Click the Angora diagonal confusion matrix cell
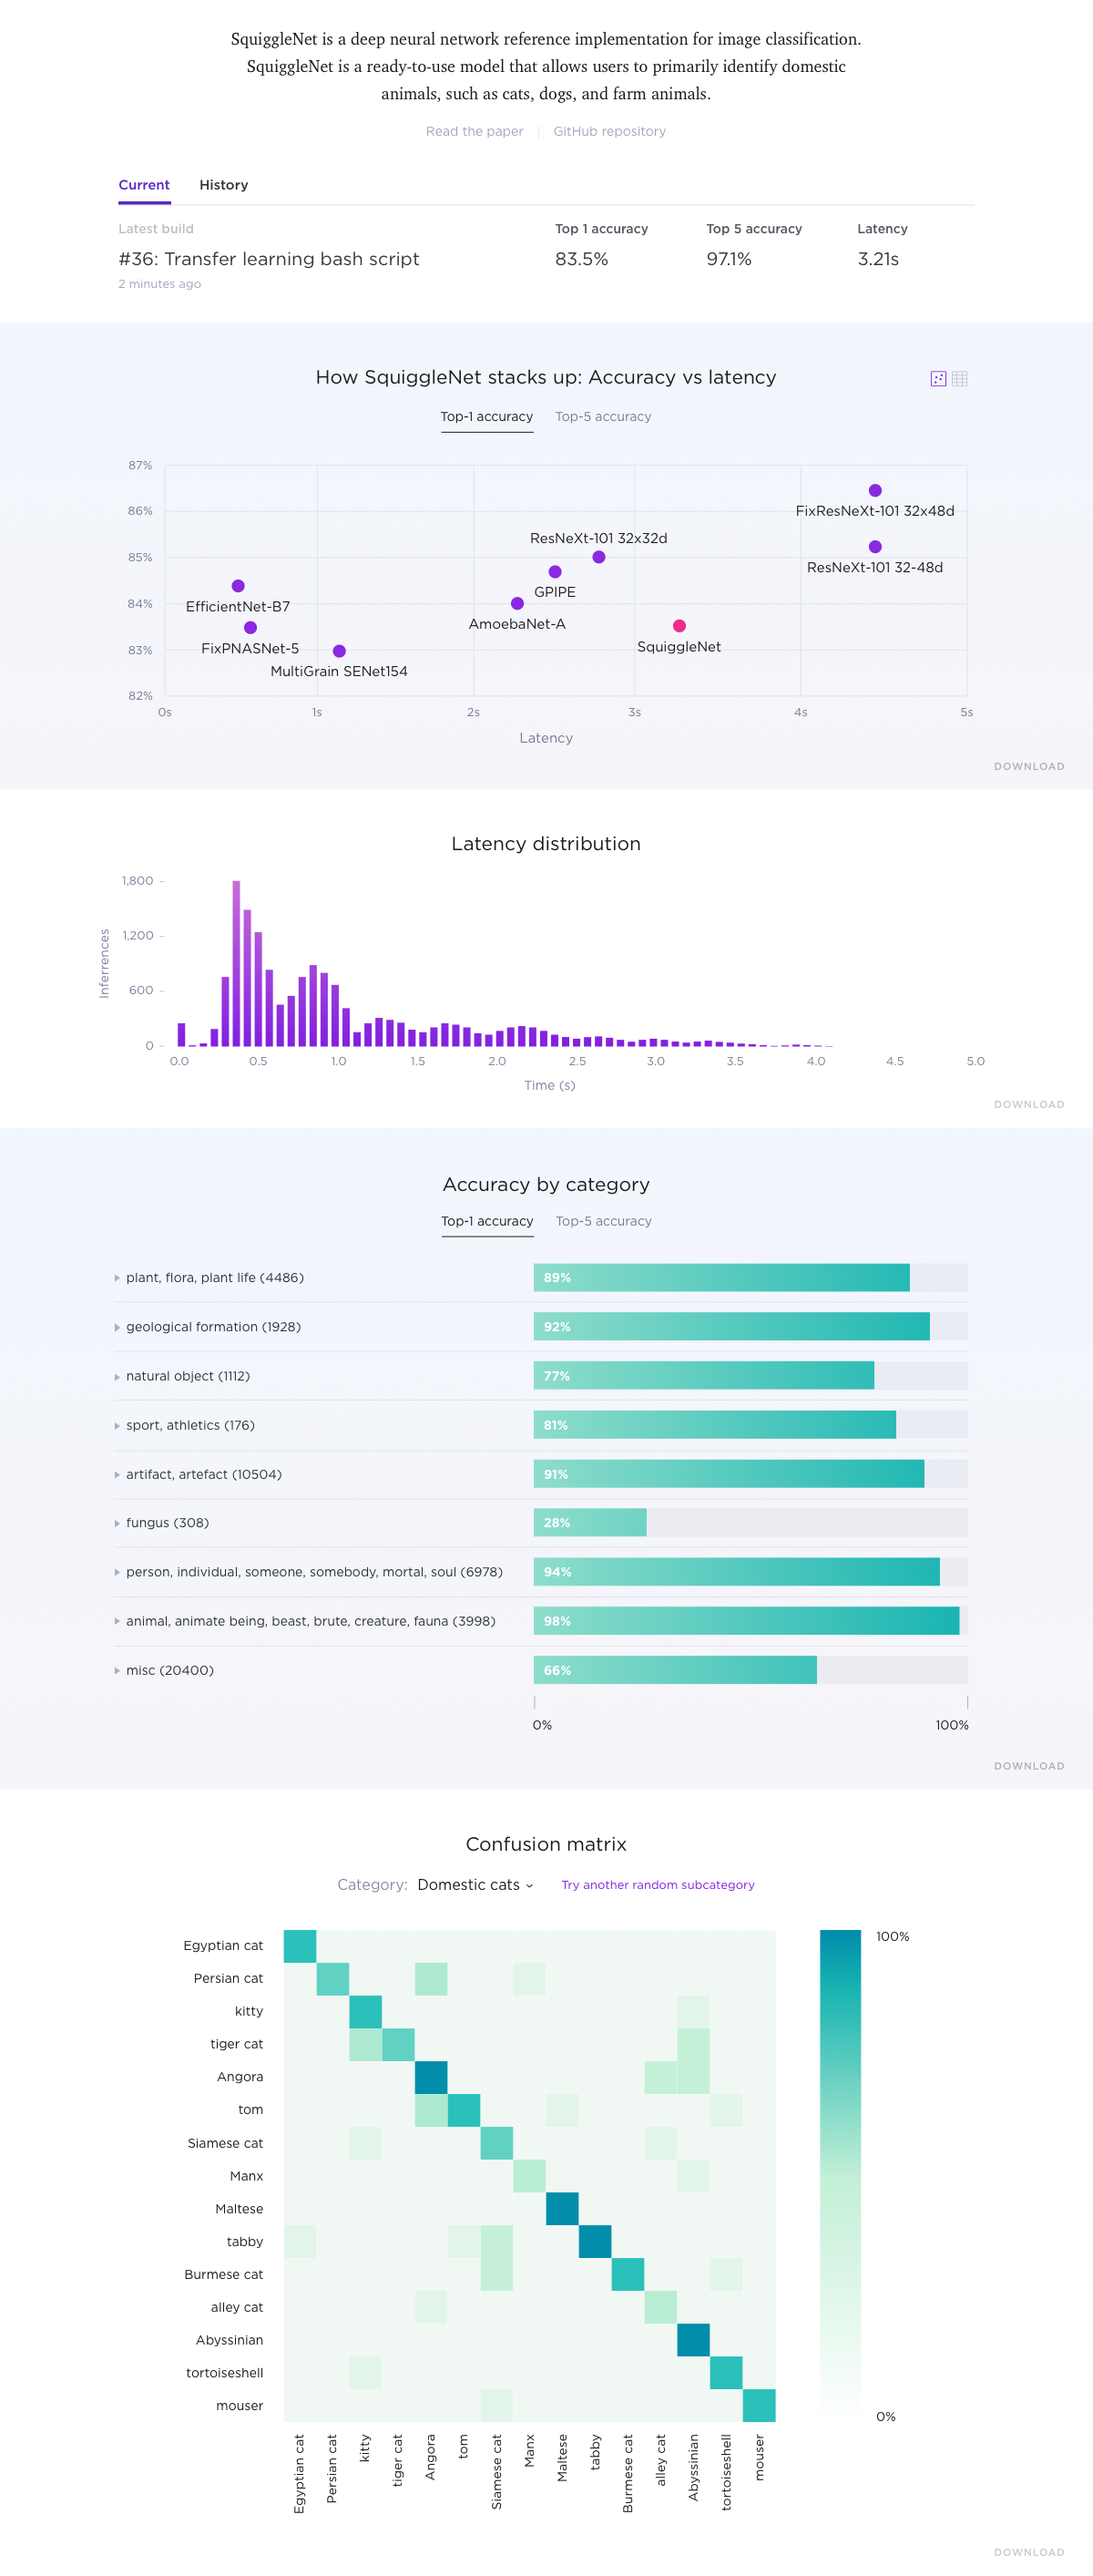The image size is (1093, 2576). tap(431, 2077)
